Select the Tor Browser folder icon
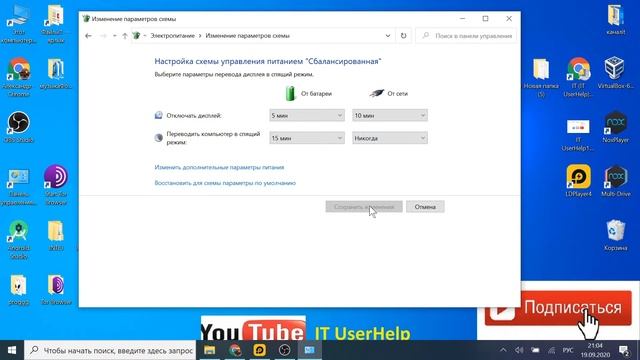The height and width of the screenshot is (360, 640). (x=56, y=290)
